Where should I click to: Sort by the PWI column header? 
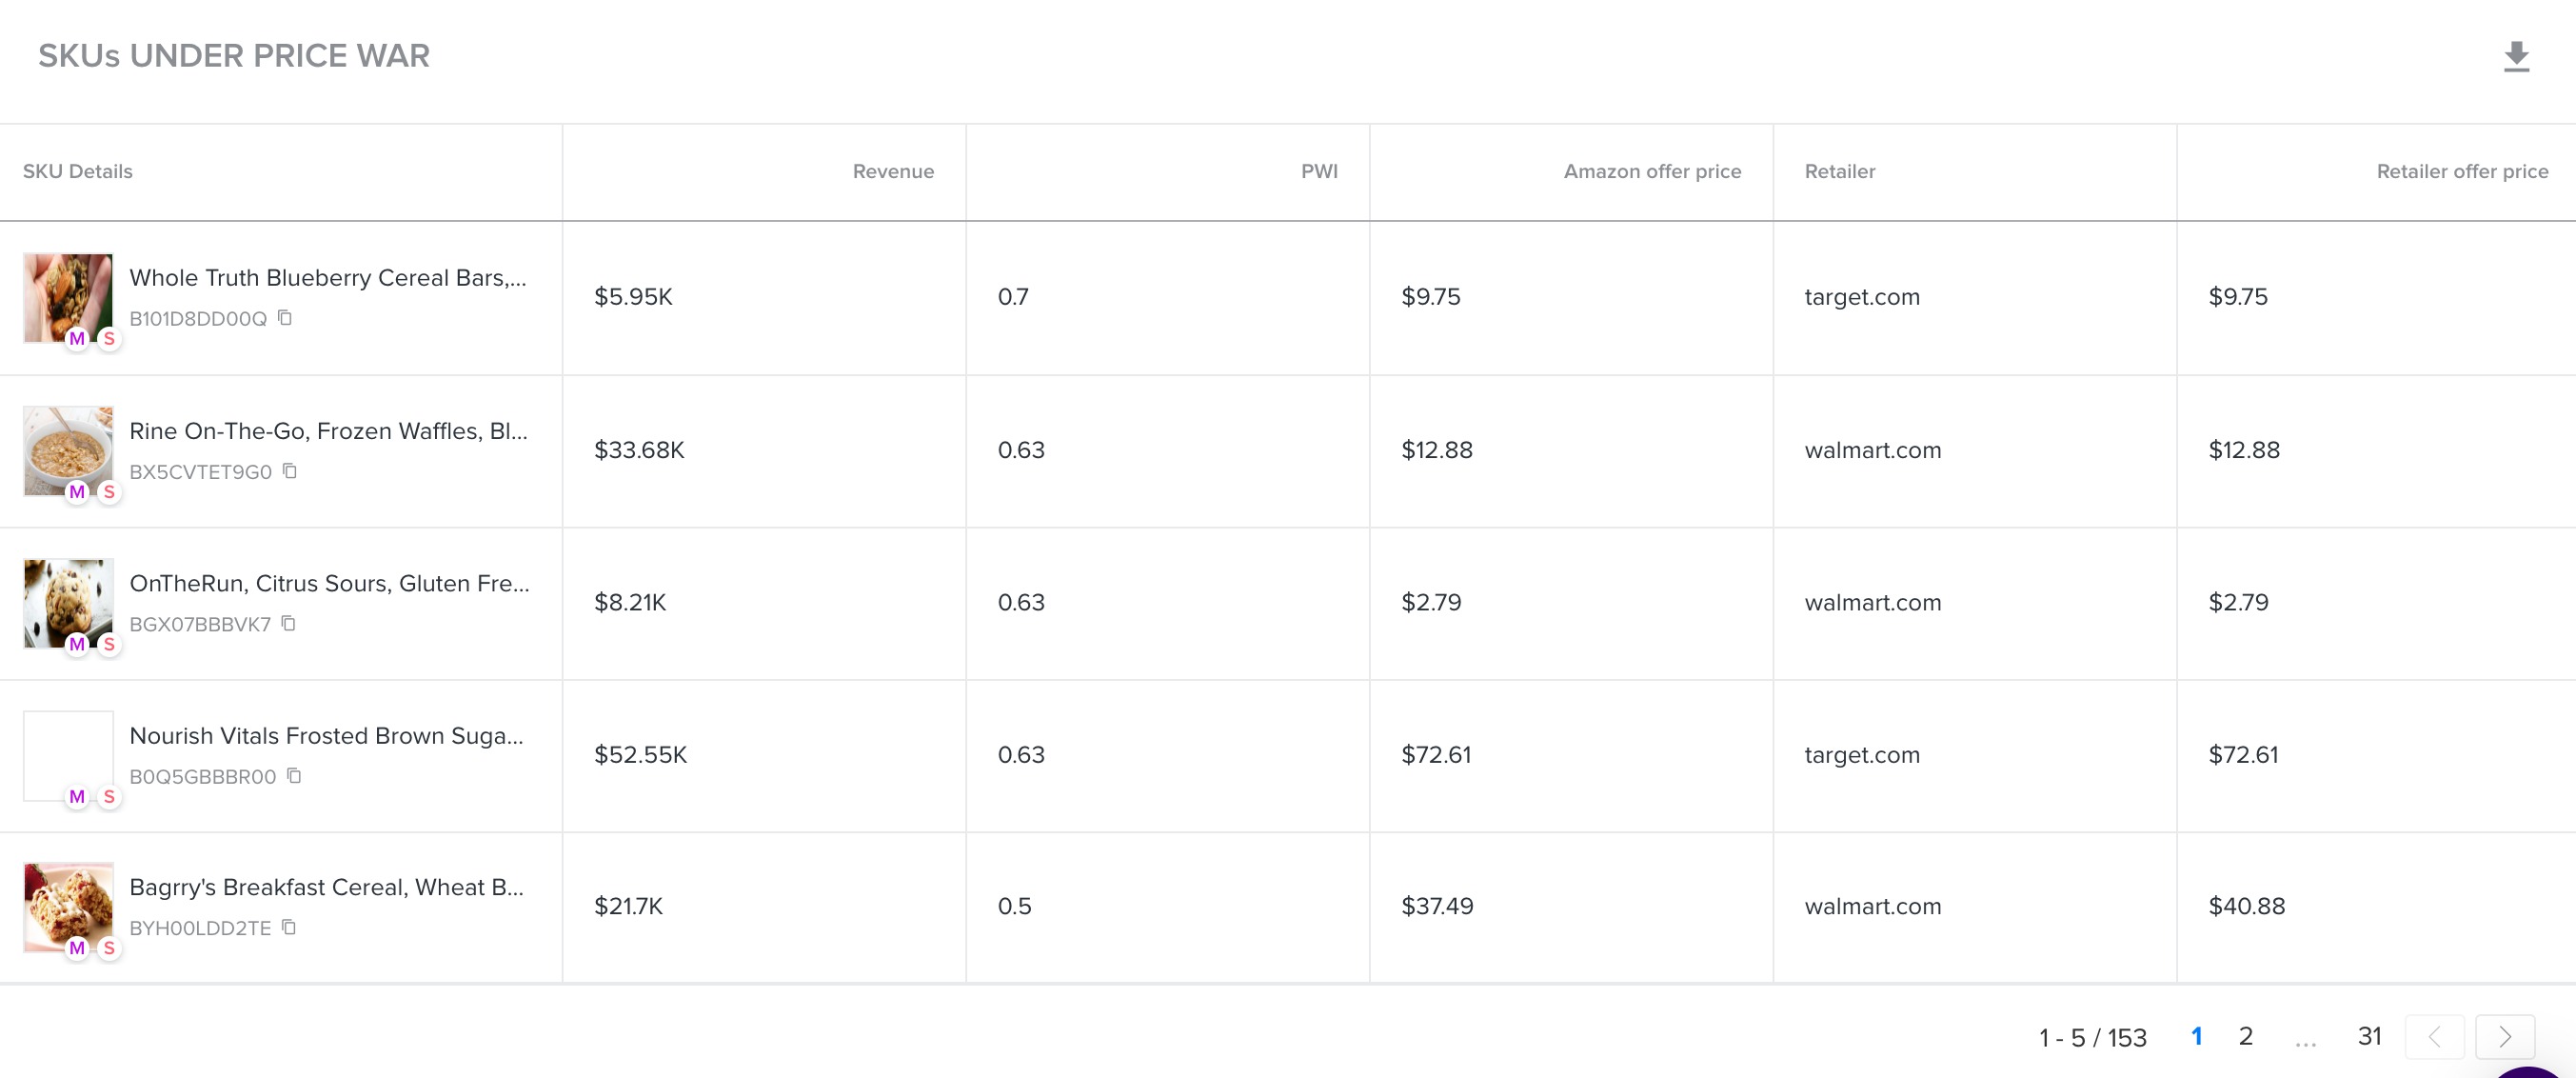click(x=1319, y=171)
